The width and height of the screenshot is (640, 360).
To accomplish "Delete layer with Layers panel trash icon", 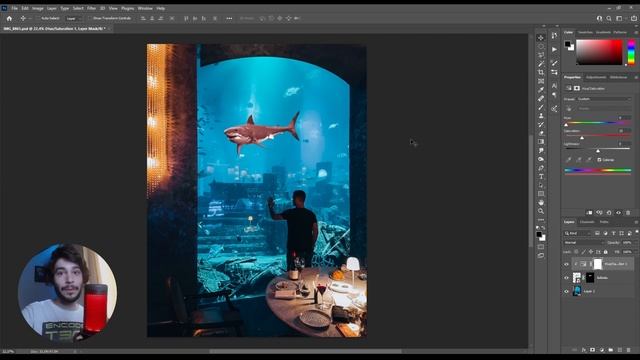I will (628, 350).
